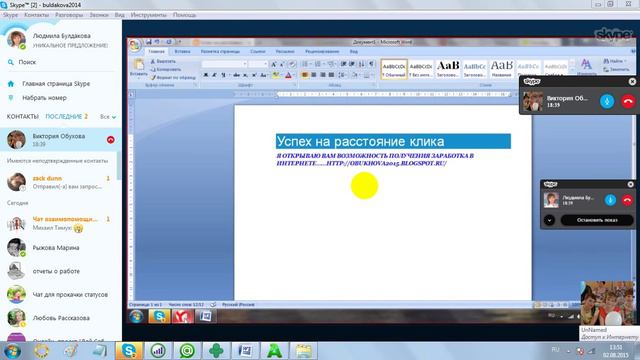This screenshot has width=640, height=360.
Task: Click Clear formatting icon in Word
Action: coord(291,64)
